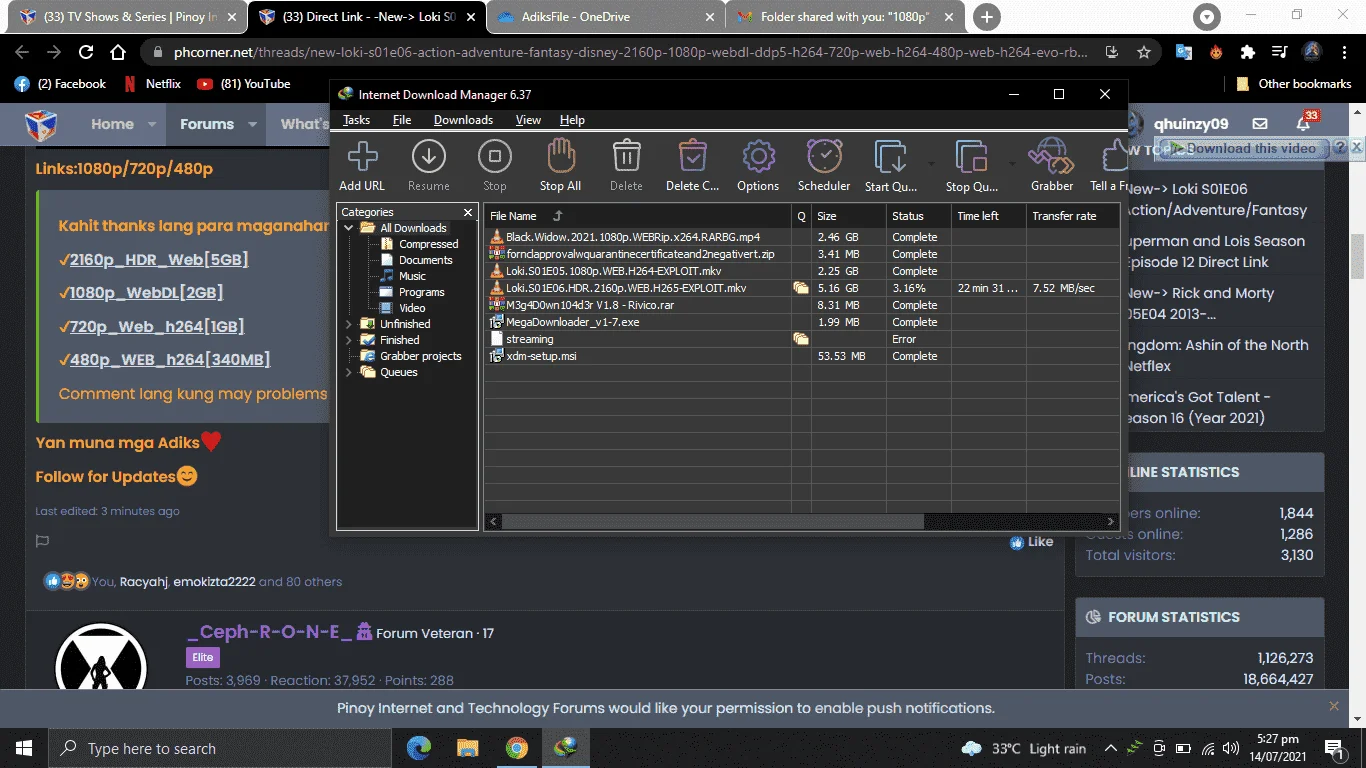1366x768 pixels.
Task: Click the Resume download icon
Action: (429, 157)
